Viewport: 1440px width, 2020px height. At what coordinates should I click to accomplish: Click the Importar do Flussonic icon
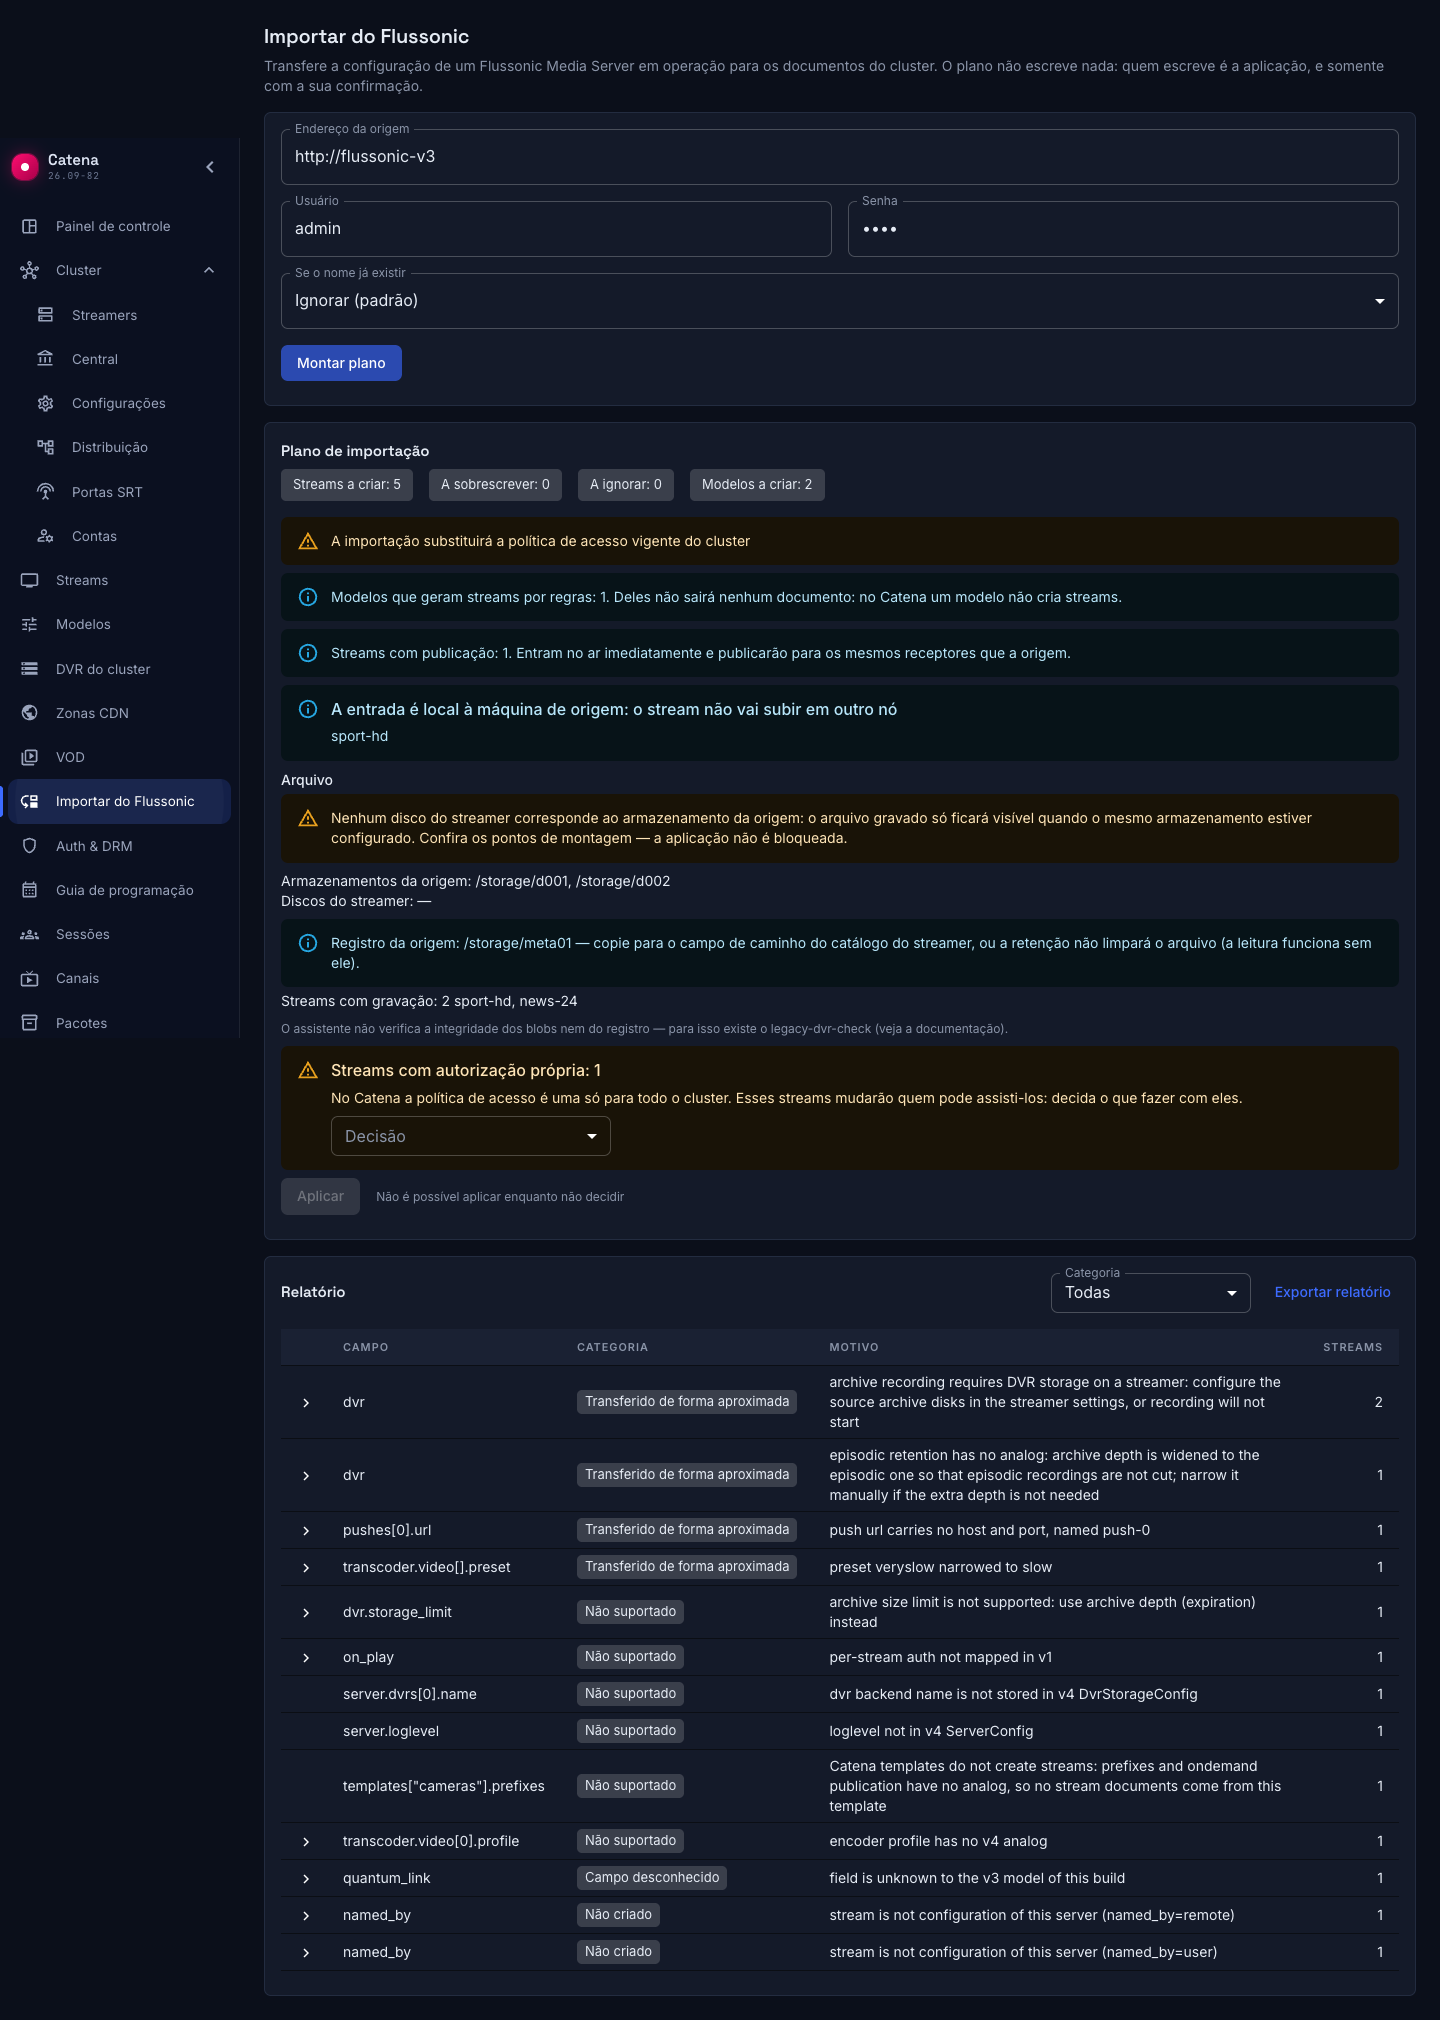tap(30, 802)
